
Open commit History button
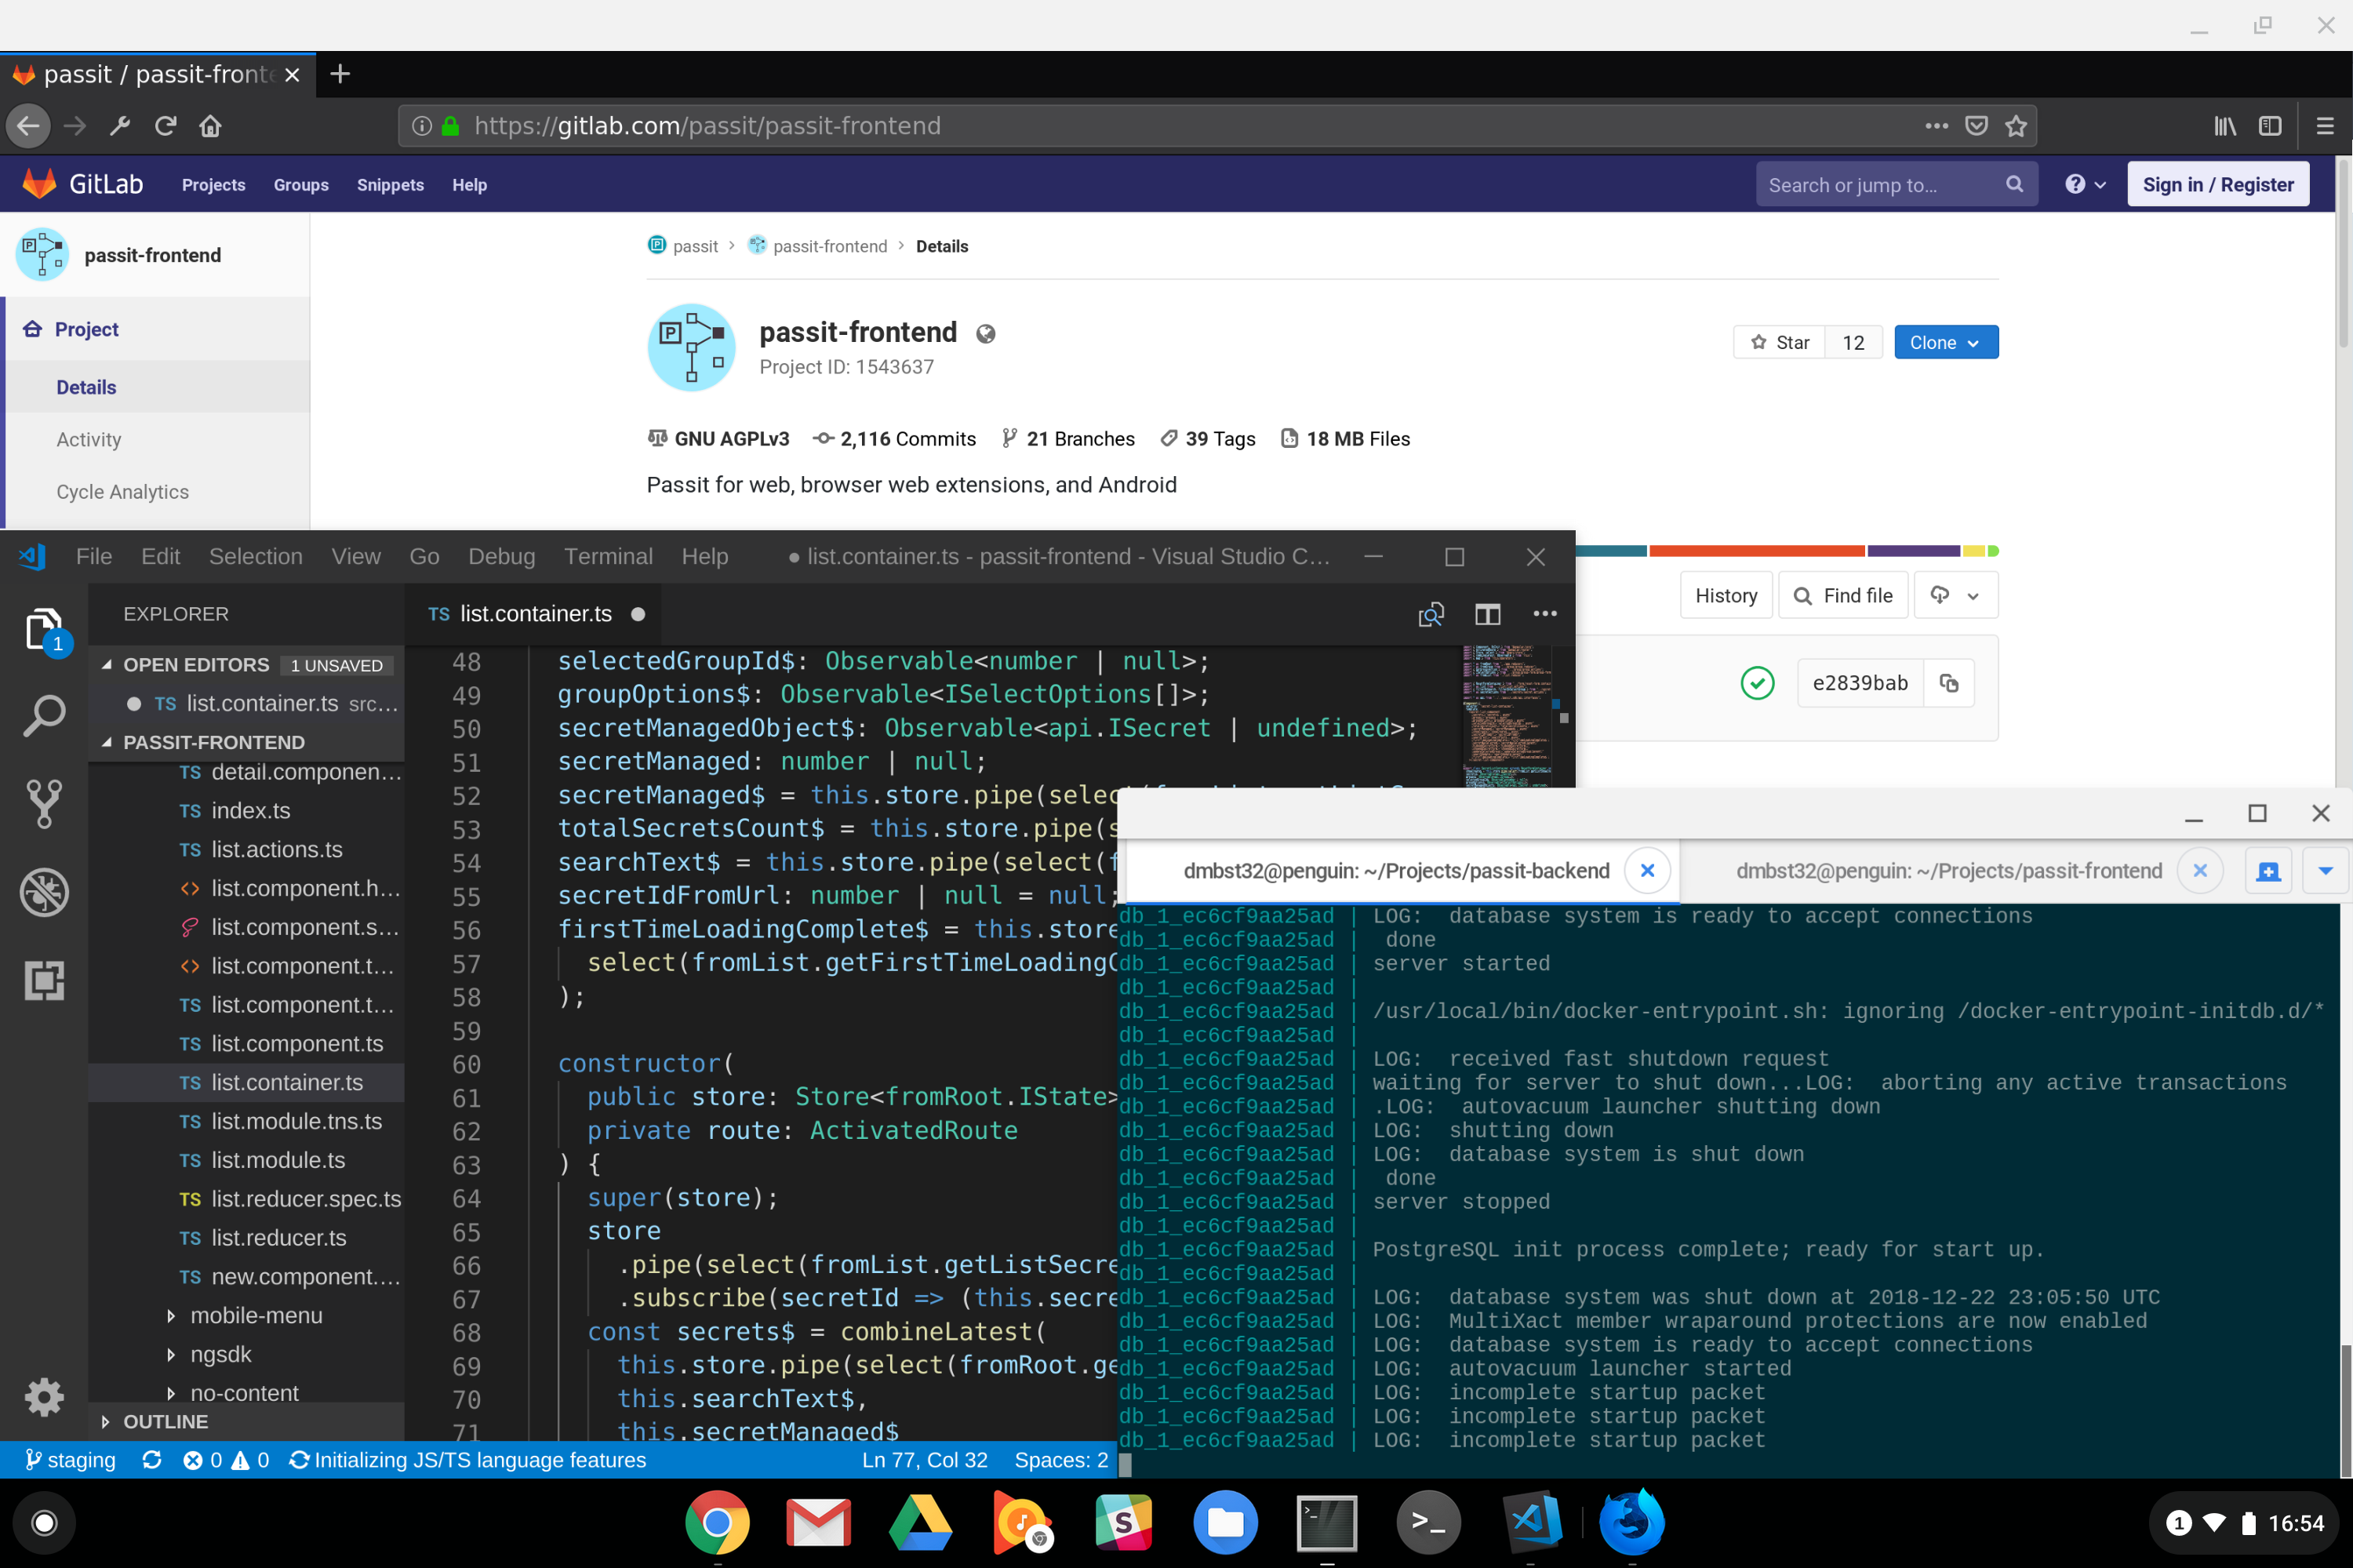coord(1726,595)
